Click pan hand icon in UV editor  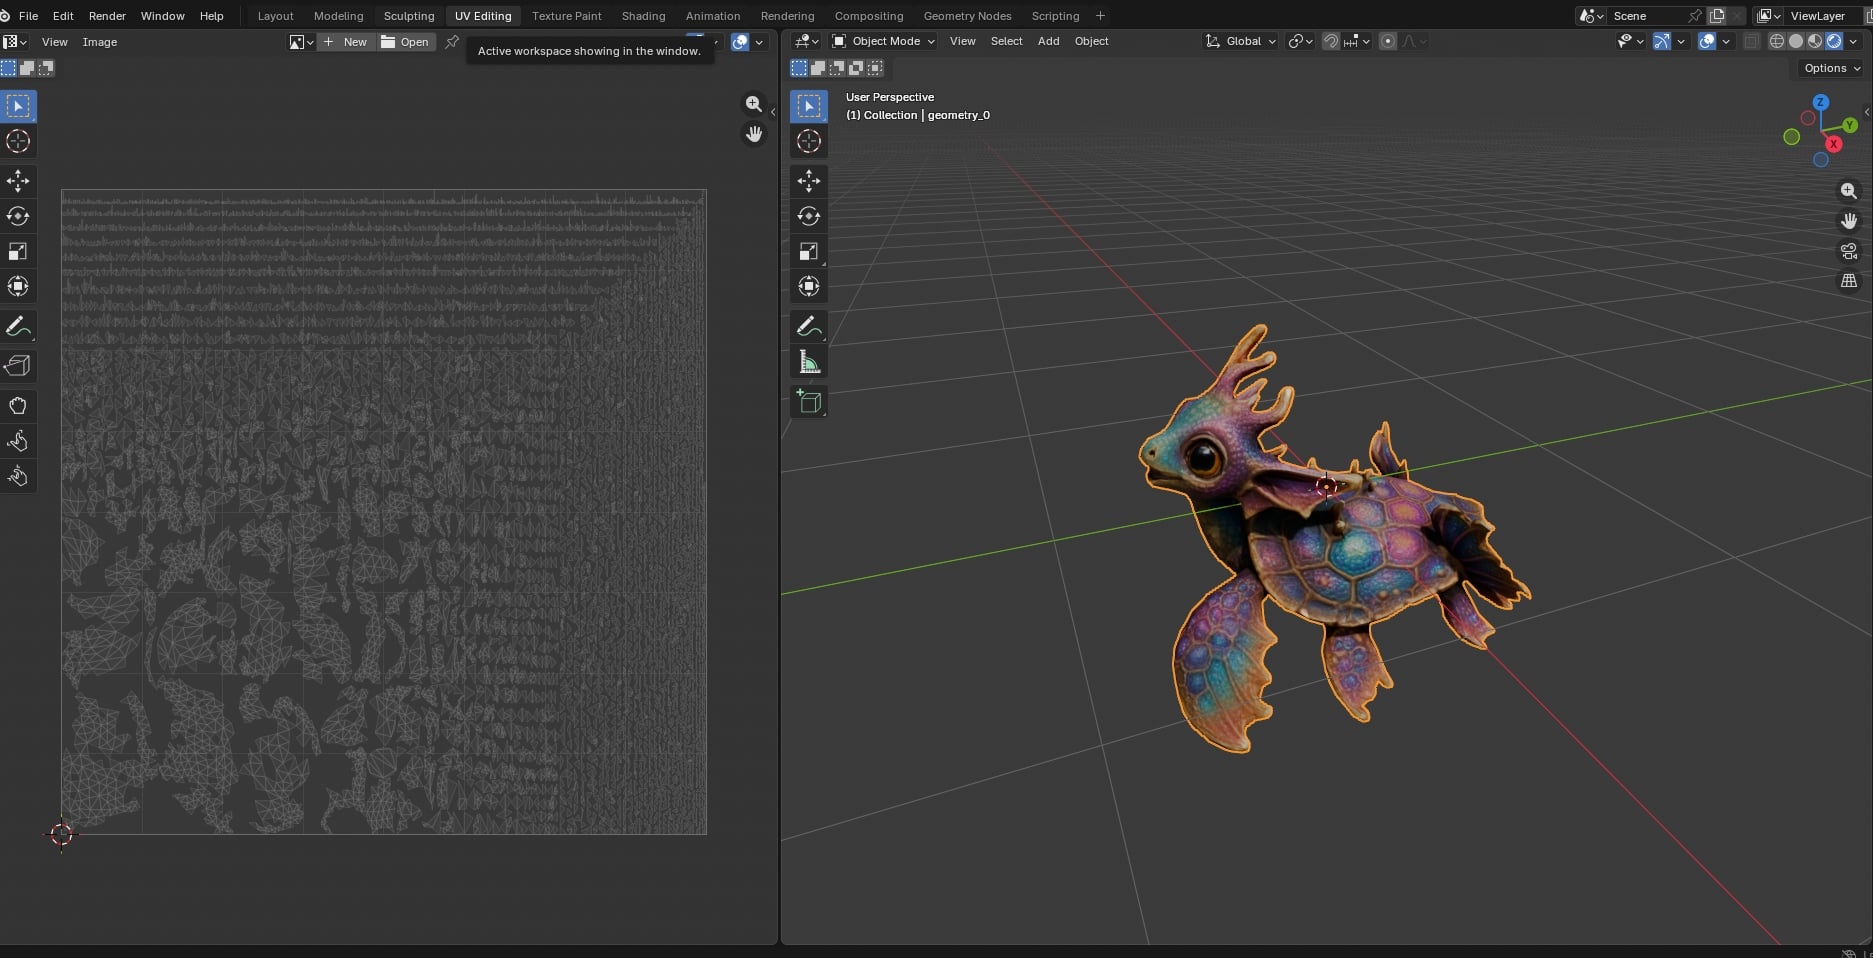coord(754,134)
